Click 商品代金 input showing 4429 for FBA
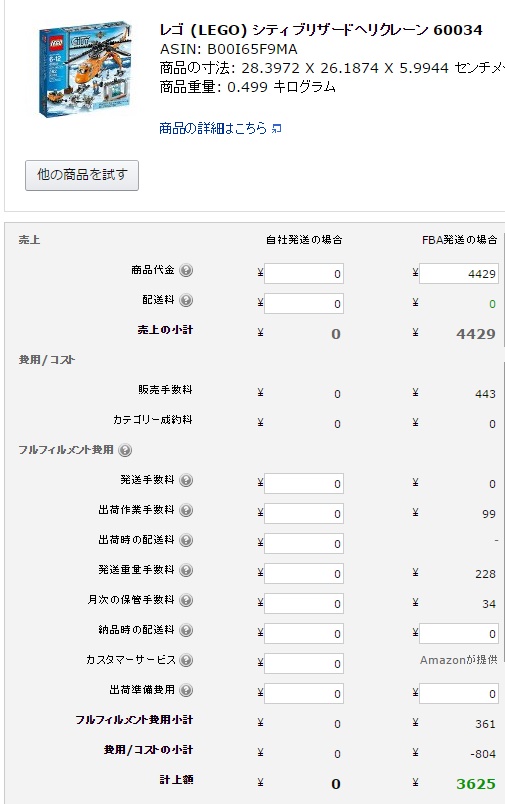 (459, 274)
